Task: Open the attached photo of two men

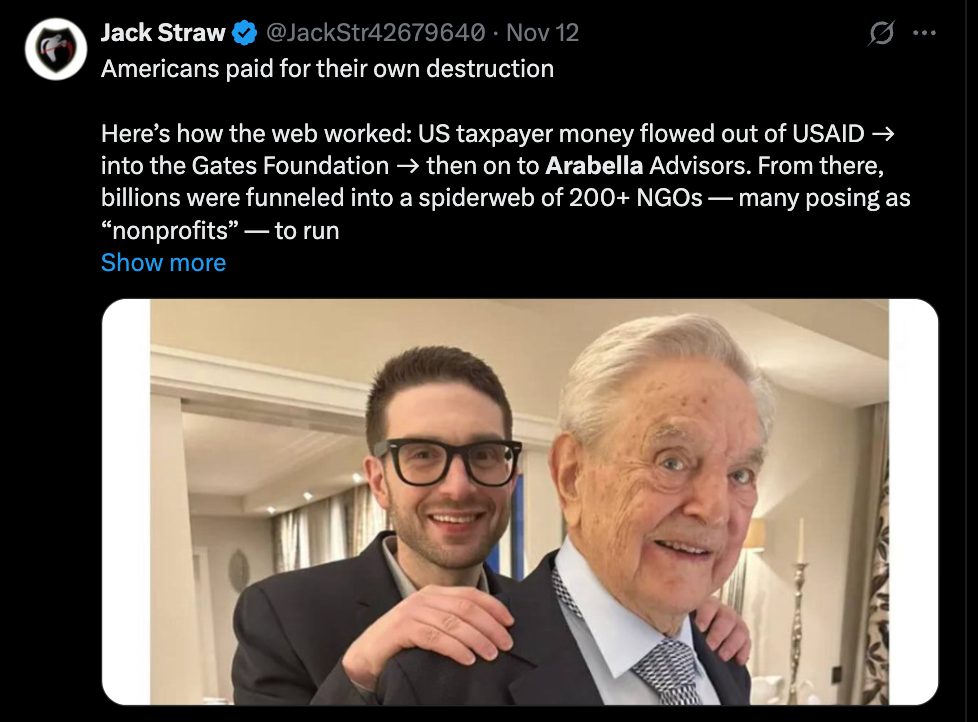Action: tap(520, 502)
